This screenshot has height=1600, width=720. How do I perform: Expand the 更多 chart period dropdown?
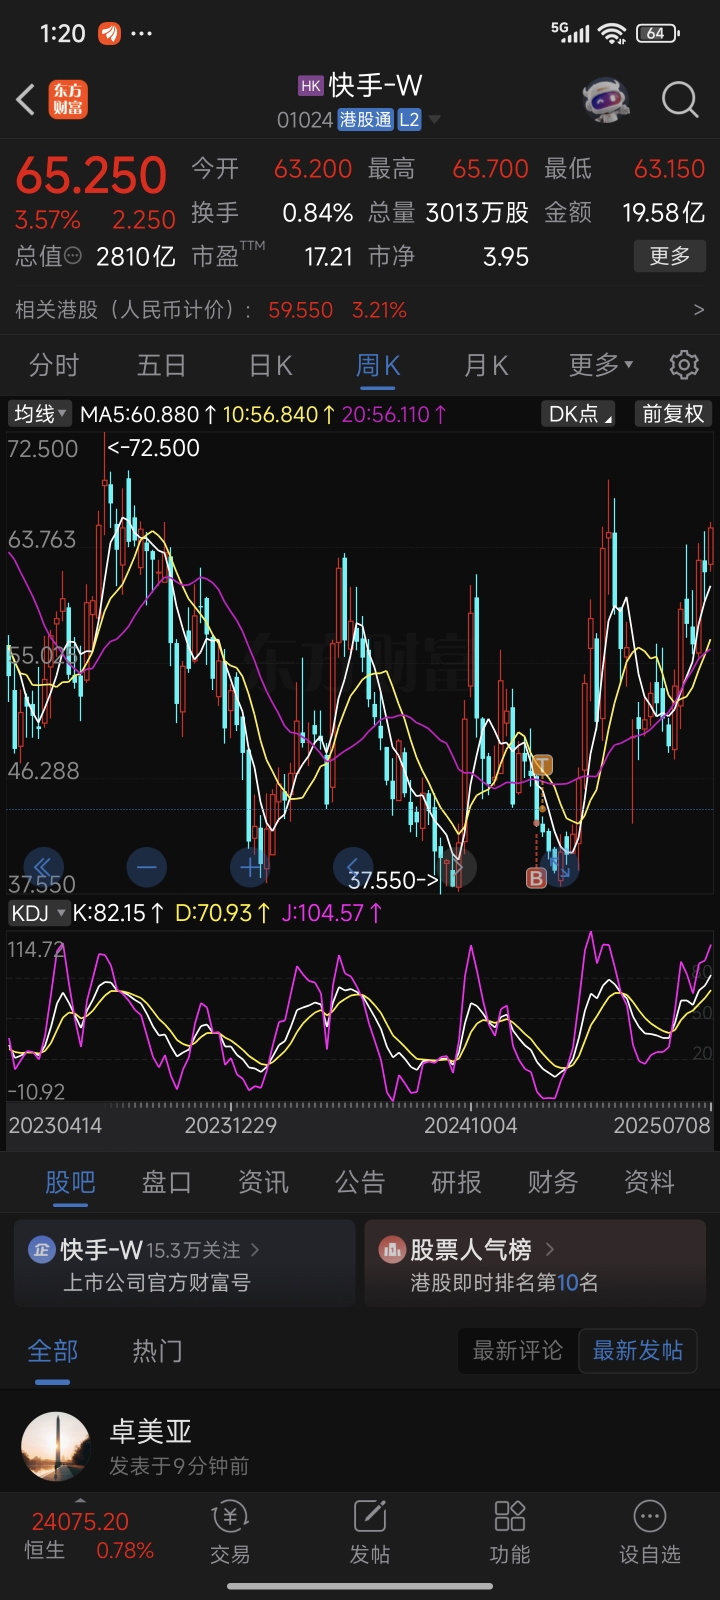tap(601, 365)
